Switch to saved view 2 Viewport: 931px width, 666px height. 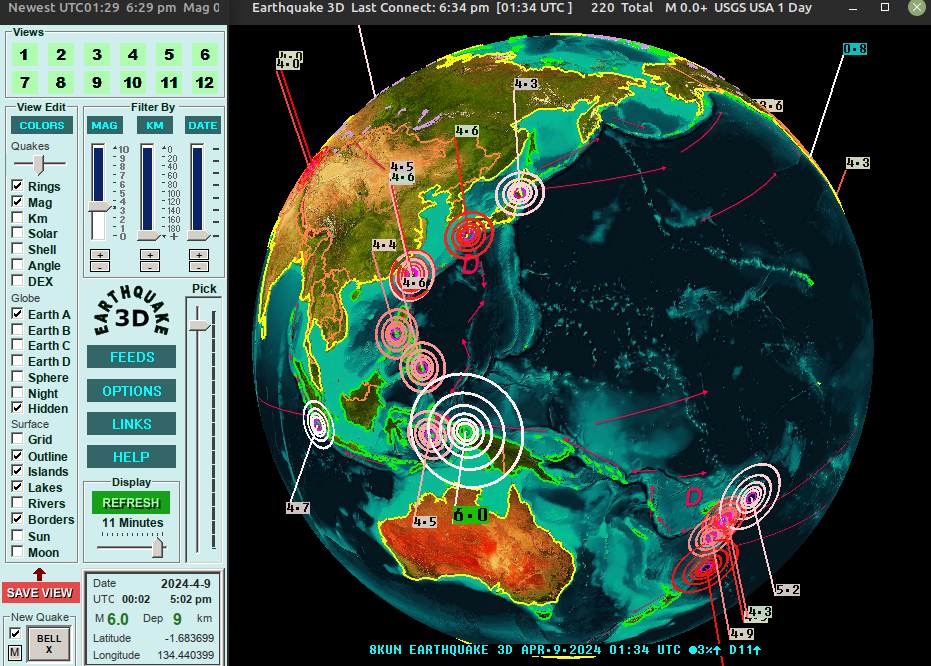(x=61, y=55)
